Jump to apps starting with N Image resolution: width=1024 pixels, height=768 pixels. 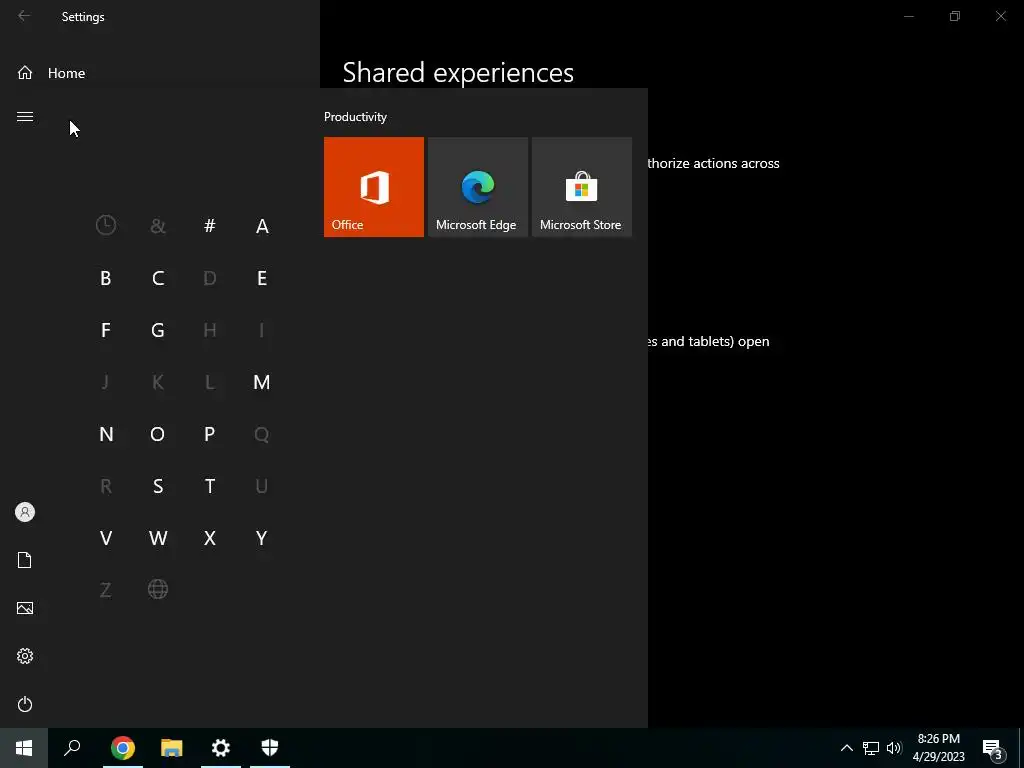point(106,434)
